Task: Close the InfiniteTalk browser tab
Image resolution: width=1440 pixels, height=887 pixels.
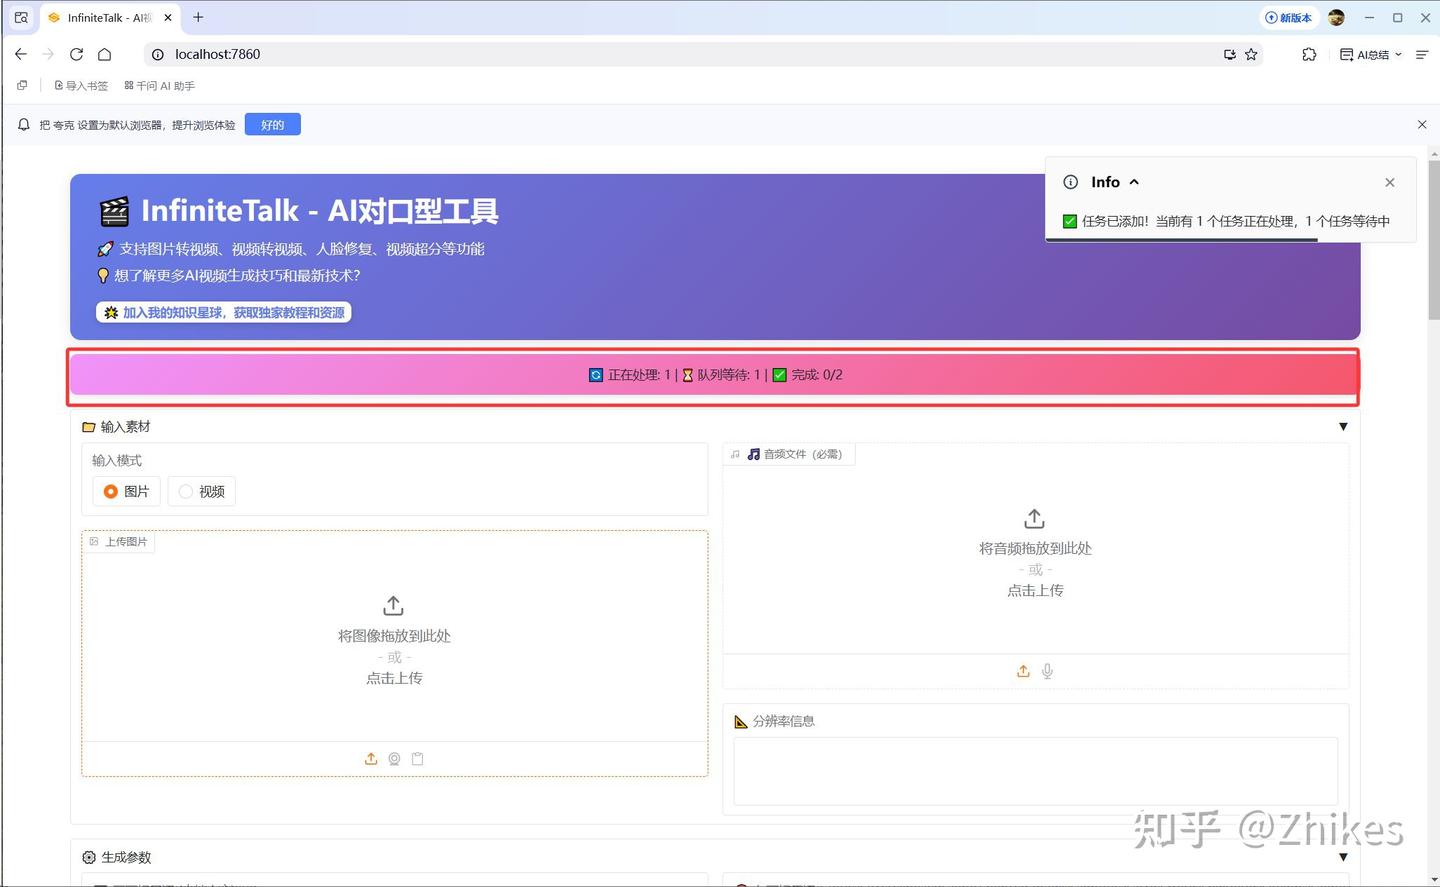Action: pos(168,17)
